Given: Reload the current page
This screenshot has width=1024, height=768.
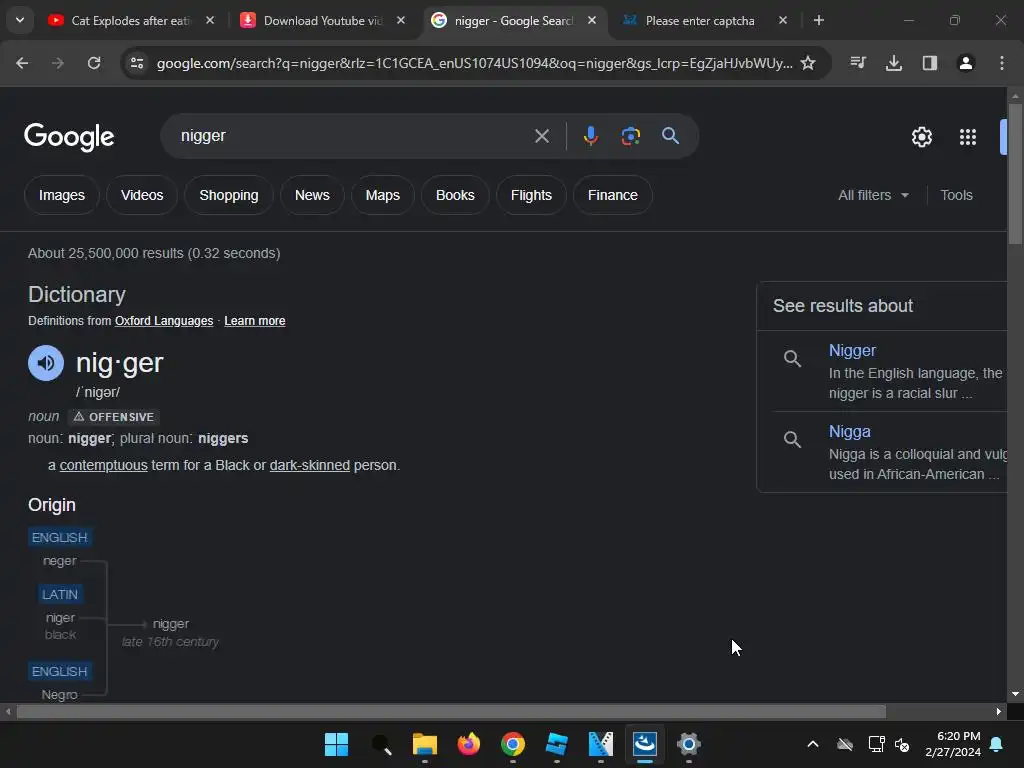Looking at the screenshot, I should point(94,63).
